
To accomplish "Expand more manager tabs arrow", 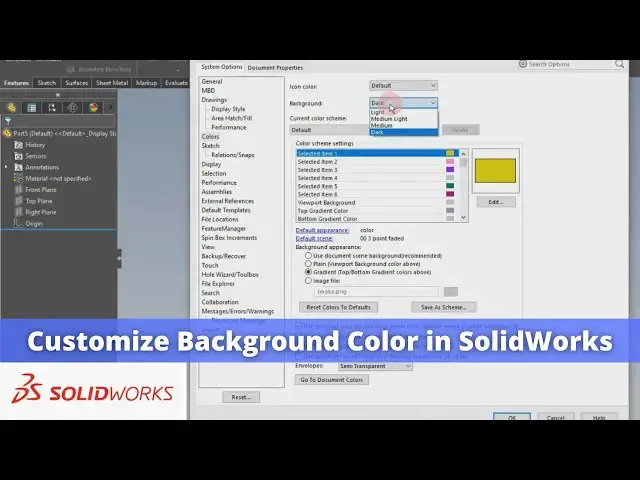I will (110, 107).
